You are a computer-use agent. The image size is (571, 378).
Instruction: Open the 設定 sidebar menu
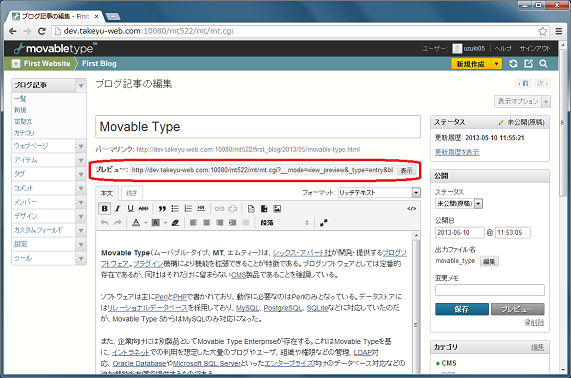21,244
